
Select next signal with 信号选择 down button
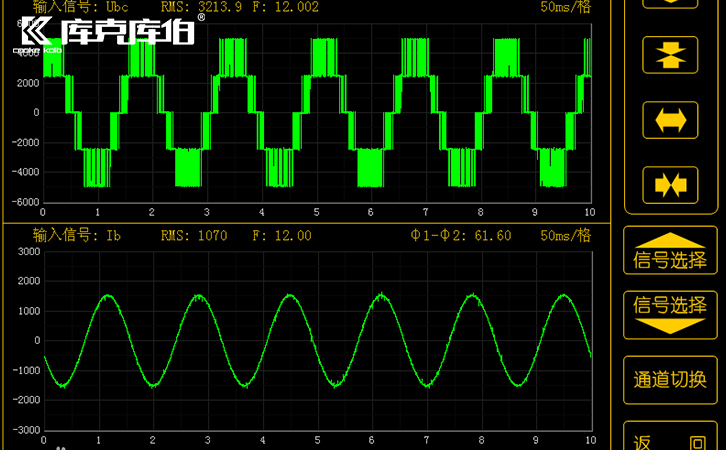click(670, 313)
